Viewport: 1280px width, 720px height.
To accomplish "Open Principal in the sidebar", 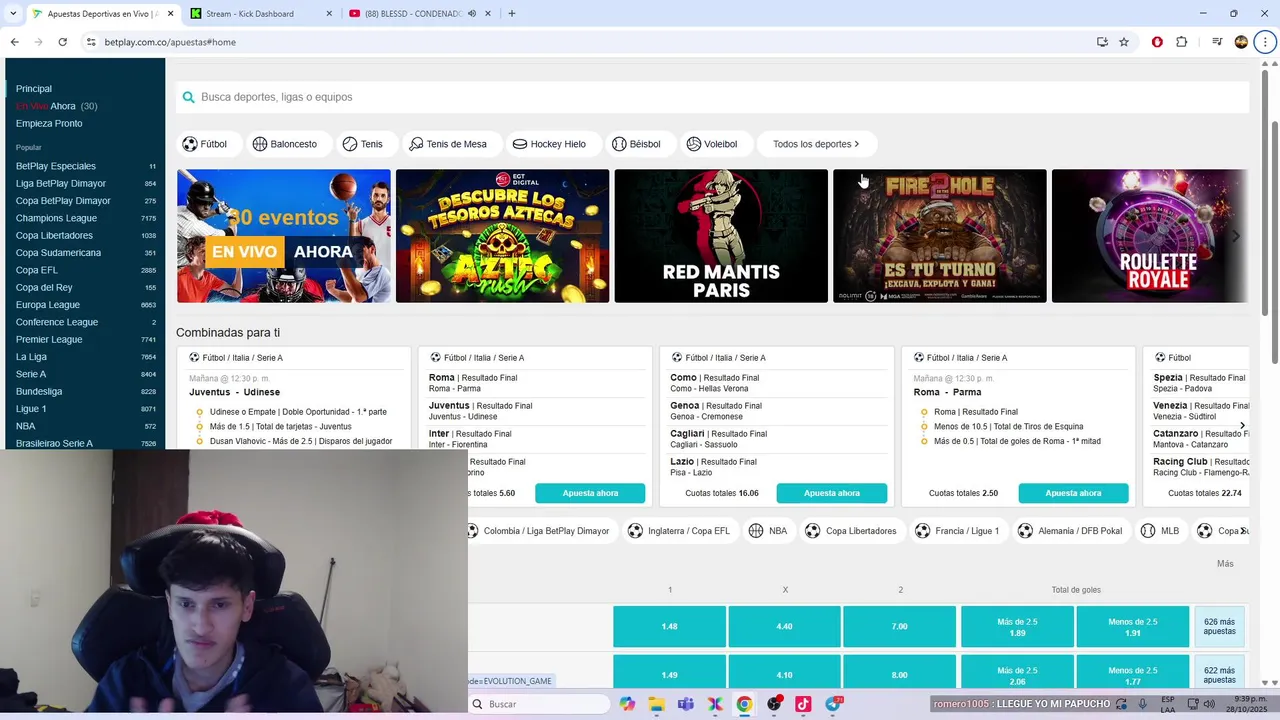I will pos(34,89).
